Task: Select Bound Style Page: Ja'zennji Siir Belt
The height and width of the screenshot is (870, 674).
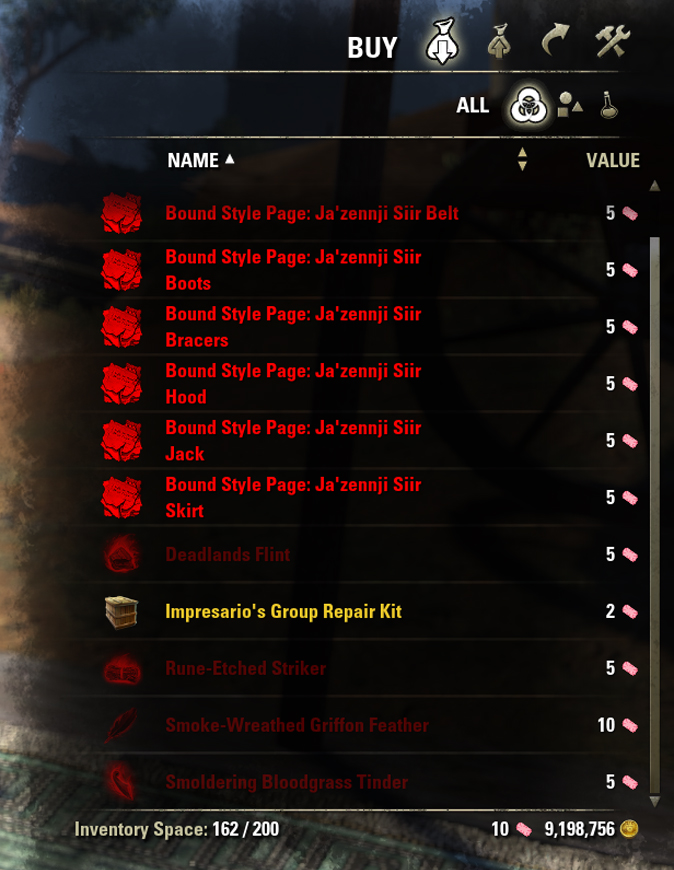Action: click(368, 214)
